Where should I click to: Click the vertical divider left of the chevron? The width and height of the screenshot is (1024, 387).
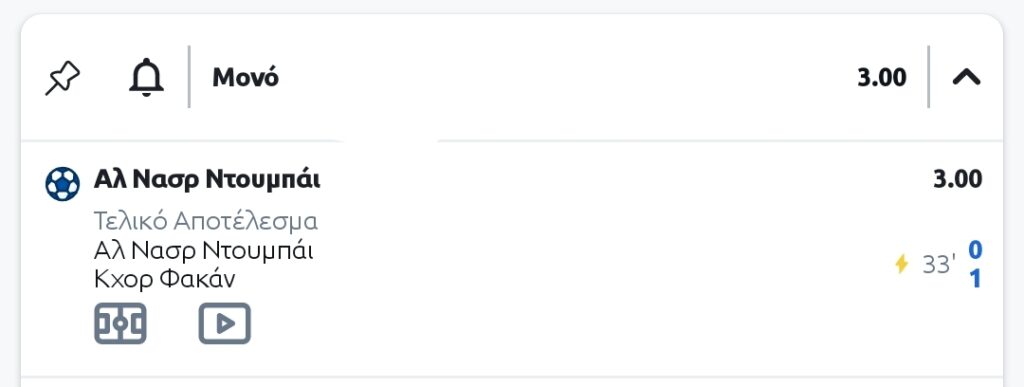point(928,76)
